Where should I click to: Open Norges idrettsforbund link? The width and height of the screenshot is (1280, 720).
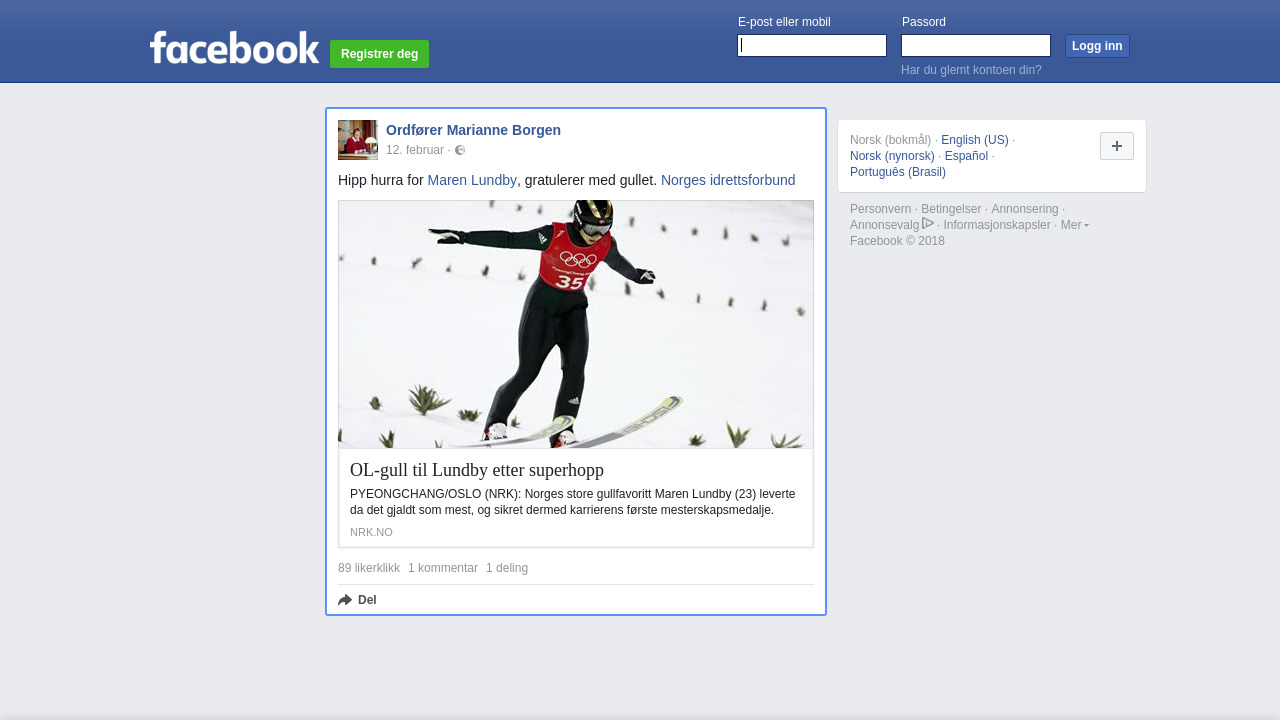click(x=728, y=180)
